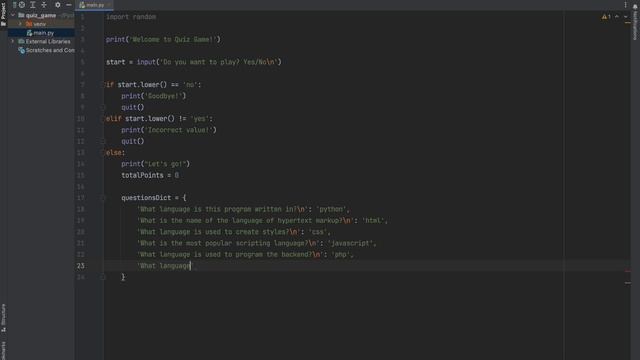
Task: Open the Structure tool window stripe button
Action: (x=3, y=318)
